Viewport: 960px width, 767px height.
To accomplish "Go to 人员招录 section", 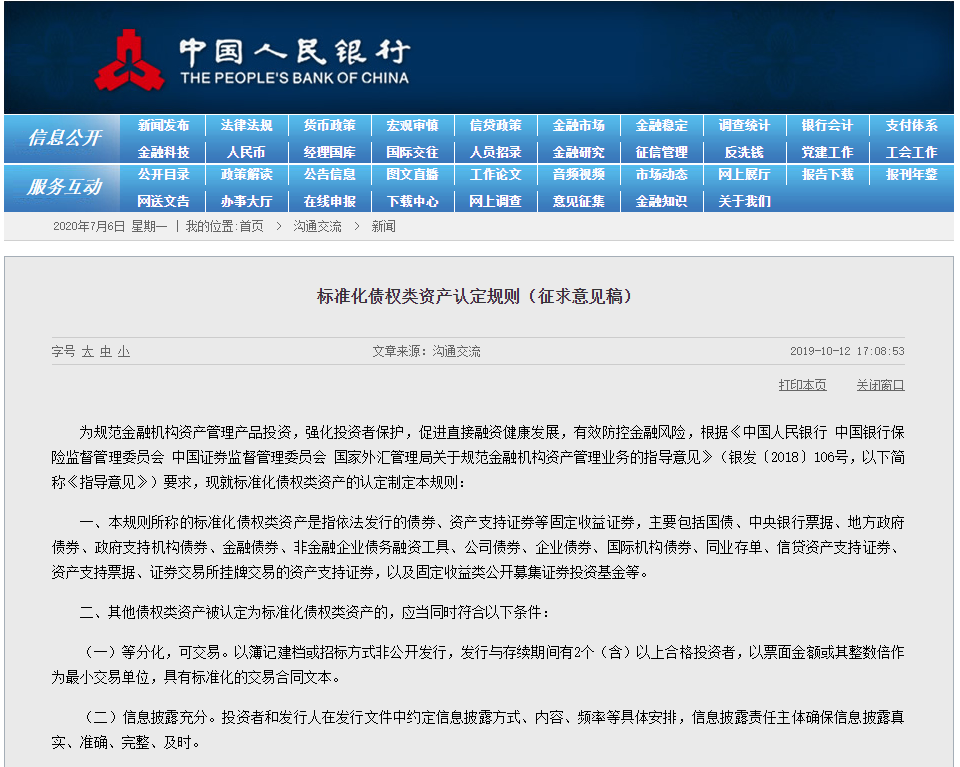I will click(496, 152).
